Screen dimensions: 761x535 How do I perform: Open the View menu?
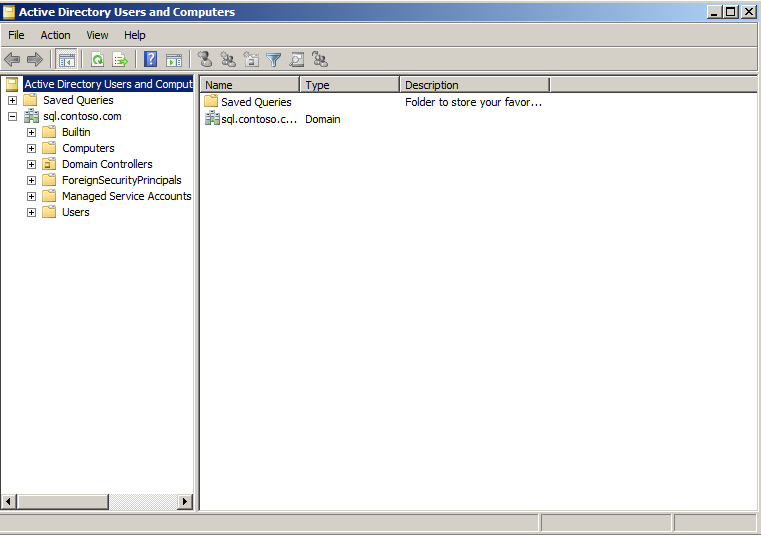coord(97,35)
